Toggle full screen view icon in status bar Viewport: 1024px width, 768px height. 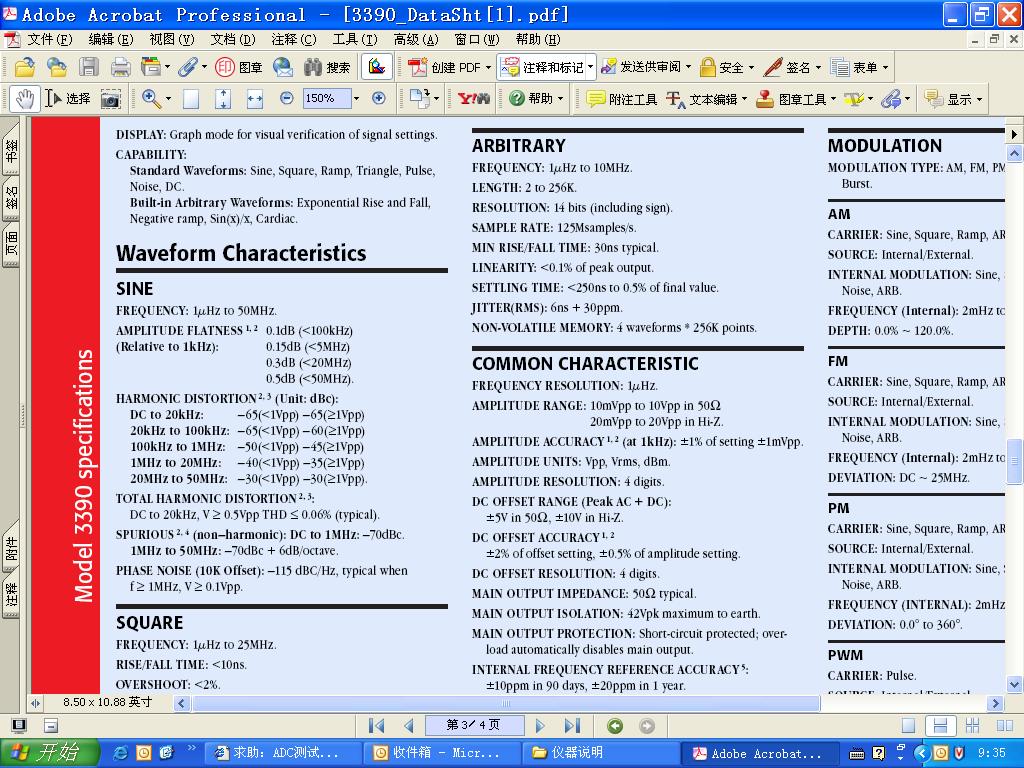pos(19,726)
